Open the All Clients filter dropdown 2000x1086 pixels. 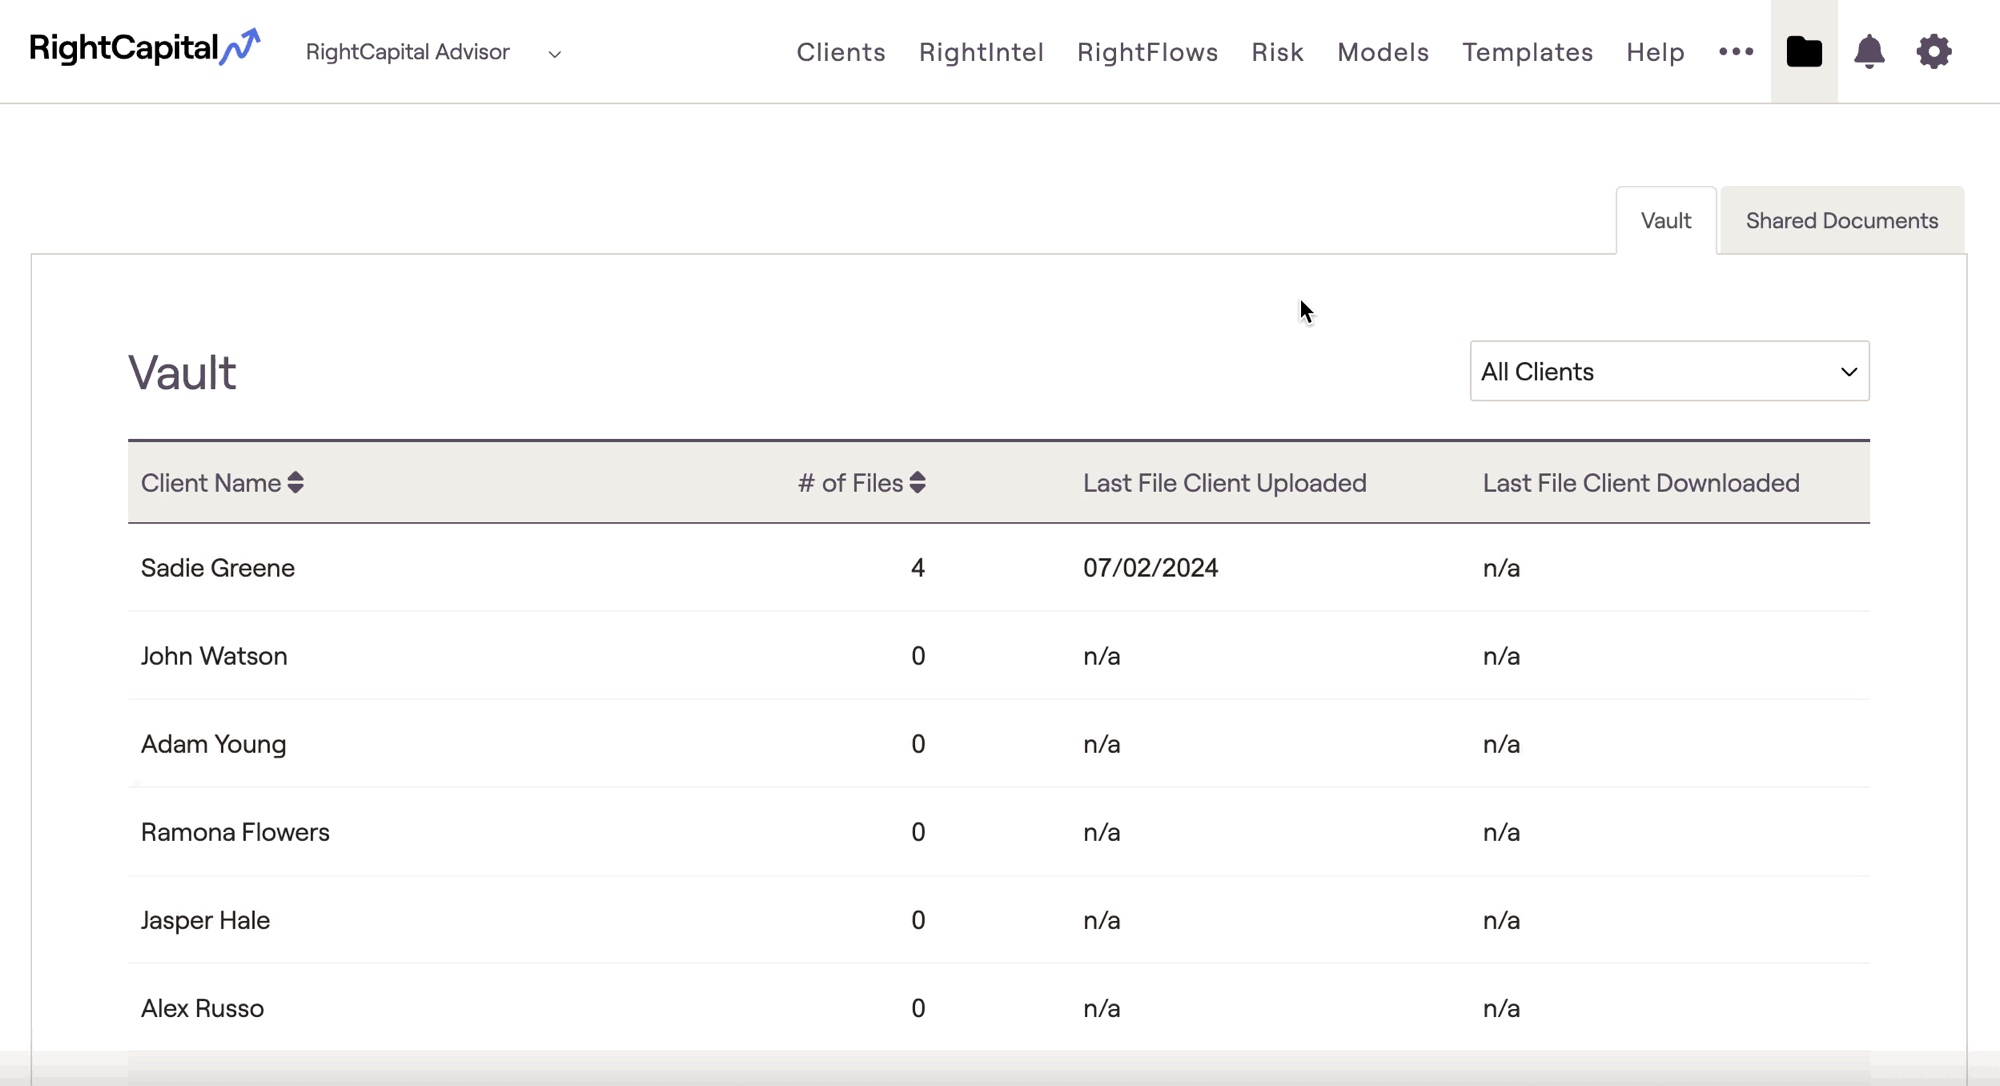pyautogui.click(x=1669, y=371)
